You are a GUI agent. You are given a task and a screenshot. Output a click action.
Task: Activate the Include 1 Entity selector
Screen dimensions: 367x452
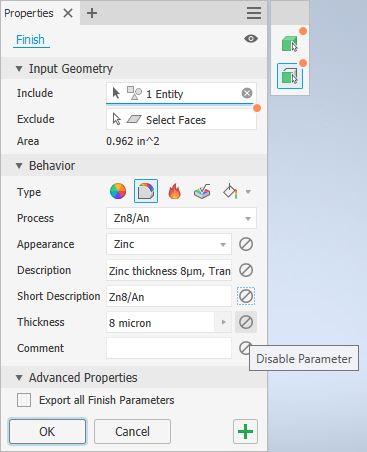point(181,93)
